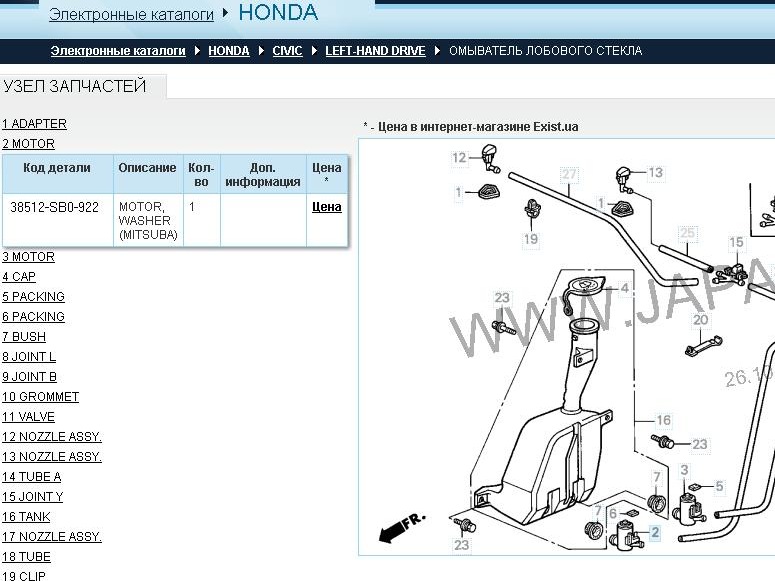Screen dimensions: 775x581
Task: Open the 14 TUBE A entry
Action: [x=32, y=477]
